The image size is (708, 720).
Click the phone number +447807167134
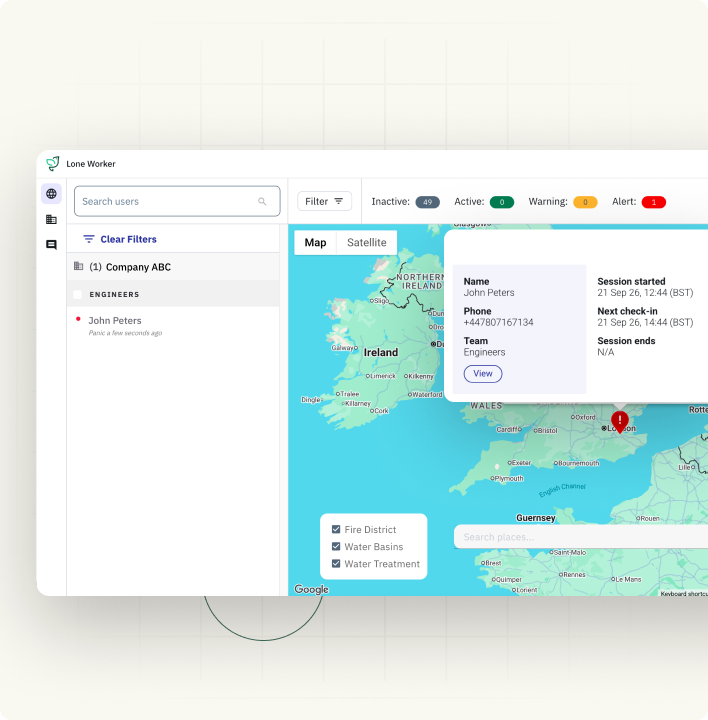click(x=499, y=322)
